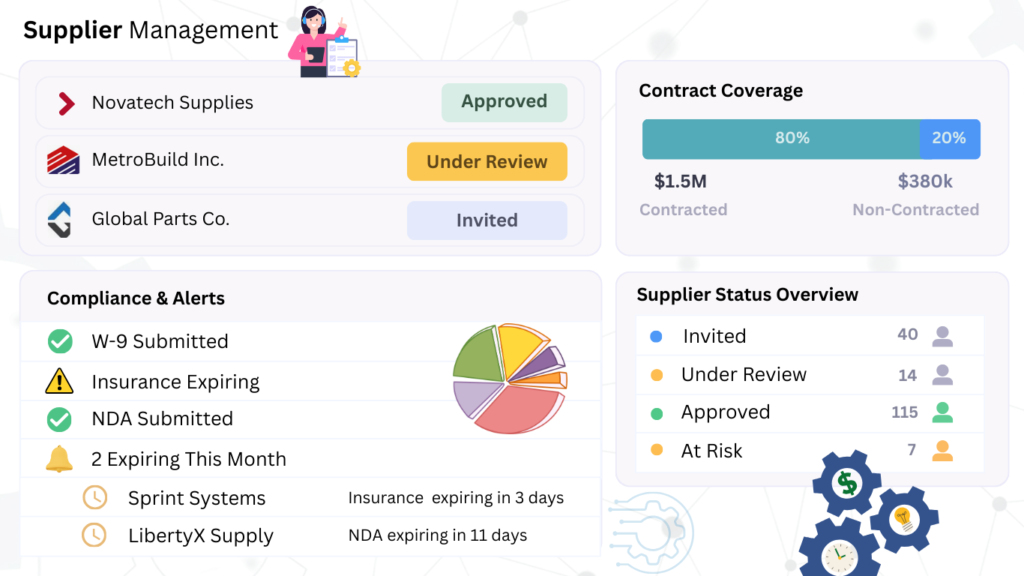Click the orange person icon for At Risk
Viewport: 1024px width, 576px height.
[x=941, y=451]
